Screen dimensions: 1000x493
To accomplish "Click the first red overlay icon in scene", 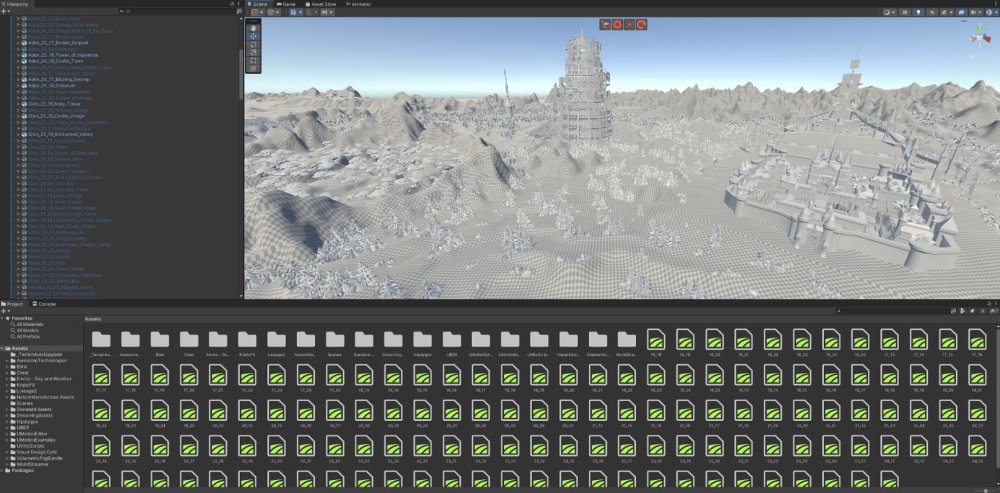I will (x=606, y=24).
